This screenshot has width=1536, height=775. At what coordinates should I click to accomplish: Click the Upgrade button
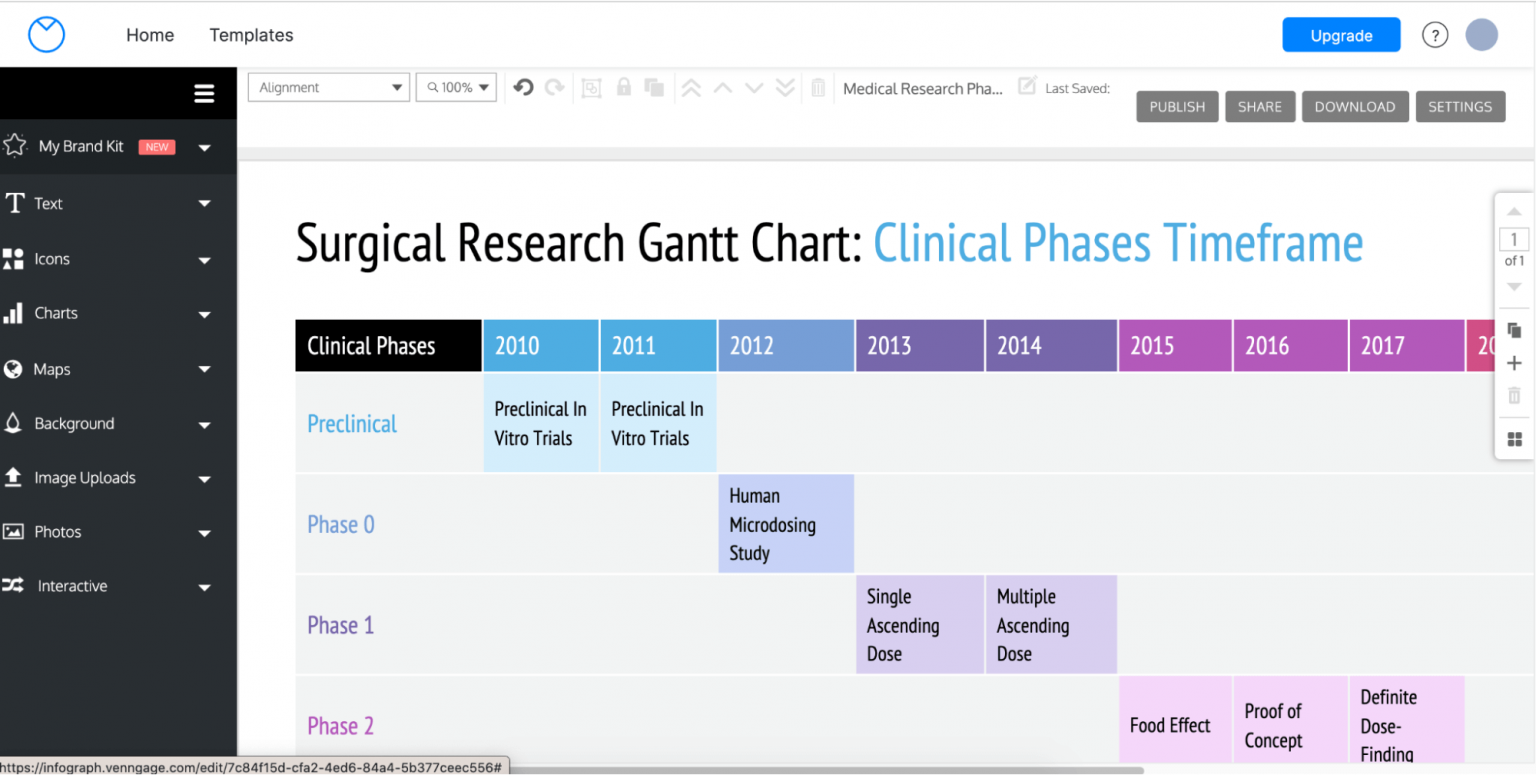[x=1341, y=34]
